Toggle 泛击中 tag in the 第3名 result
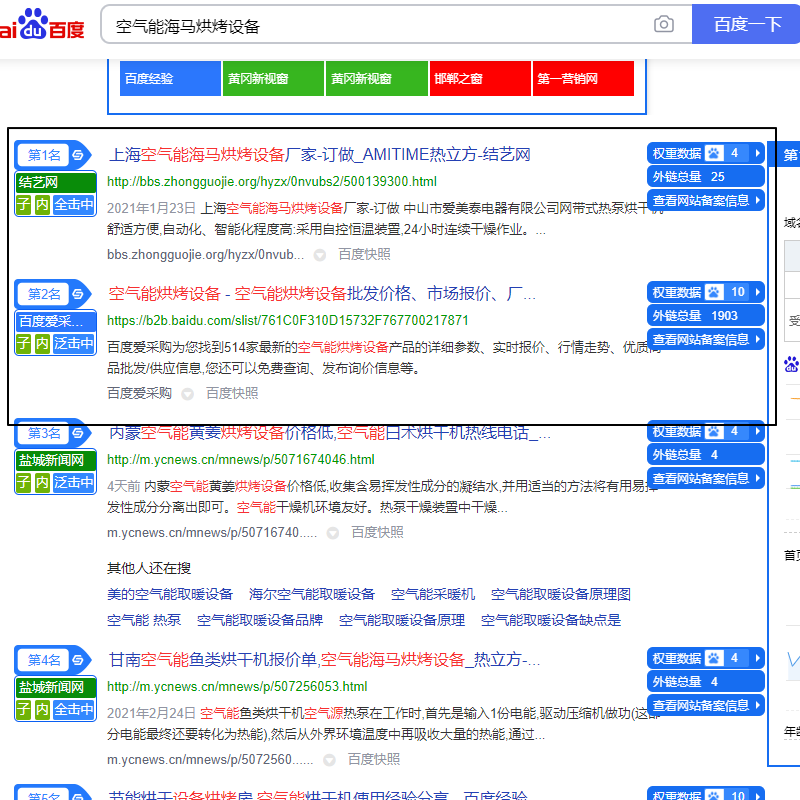The image size is (800, 800). tap(74, 482)
